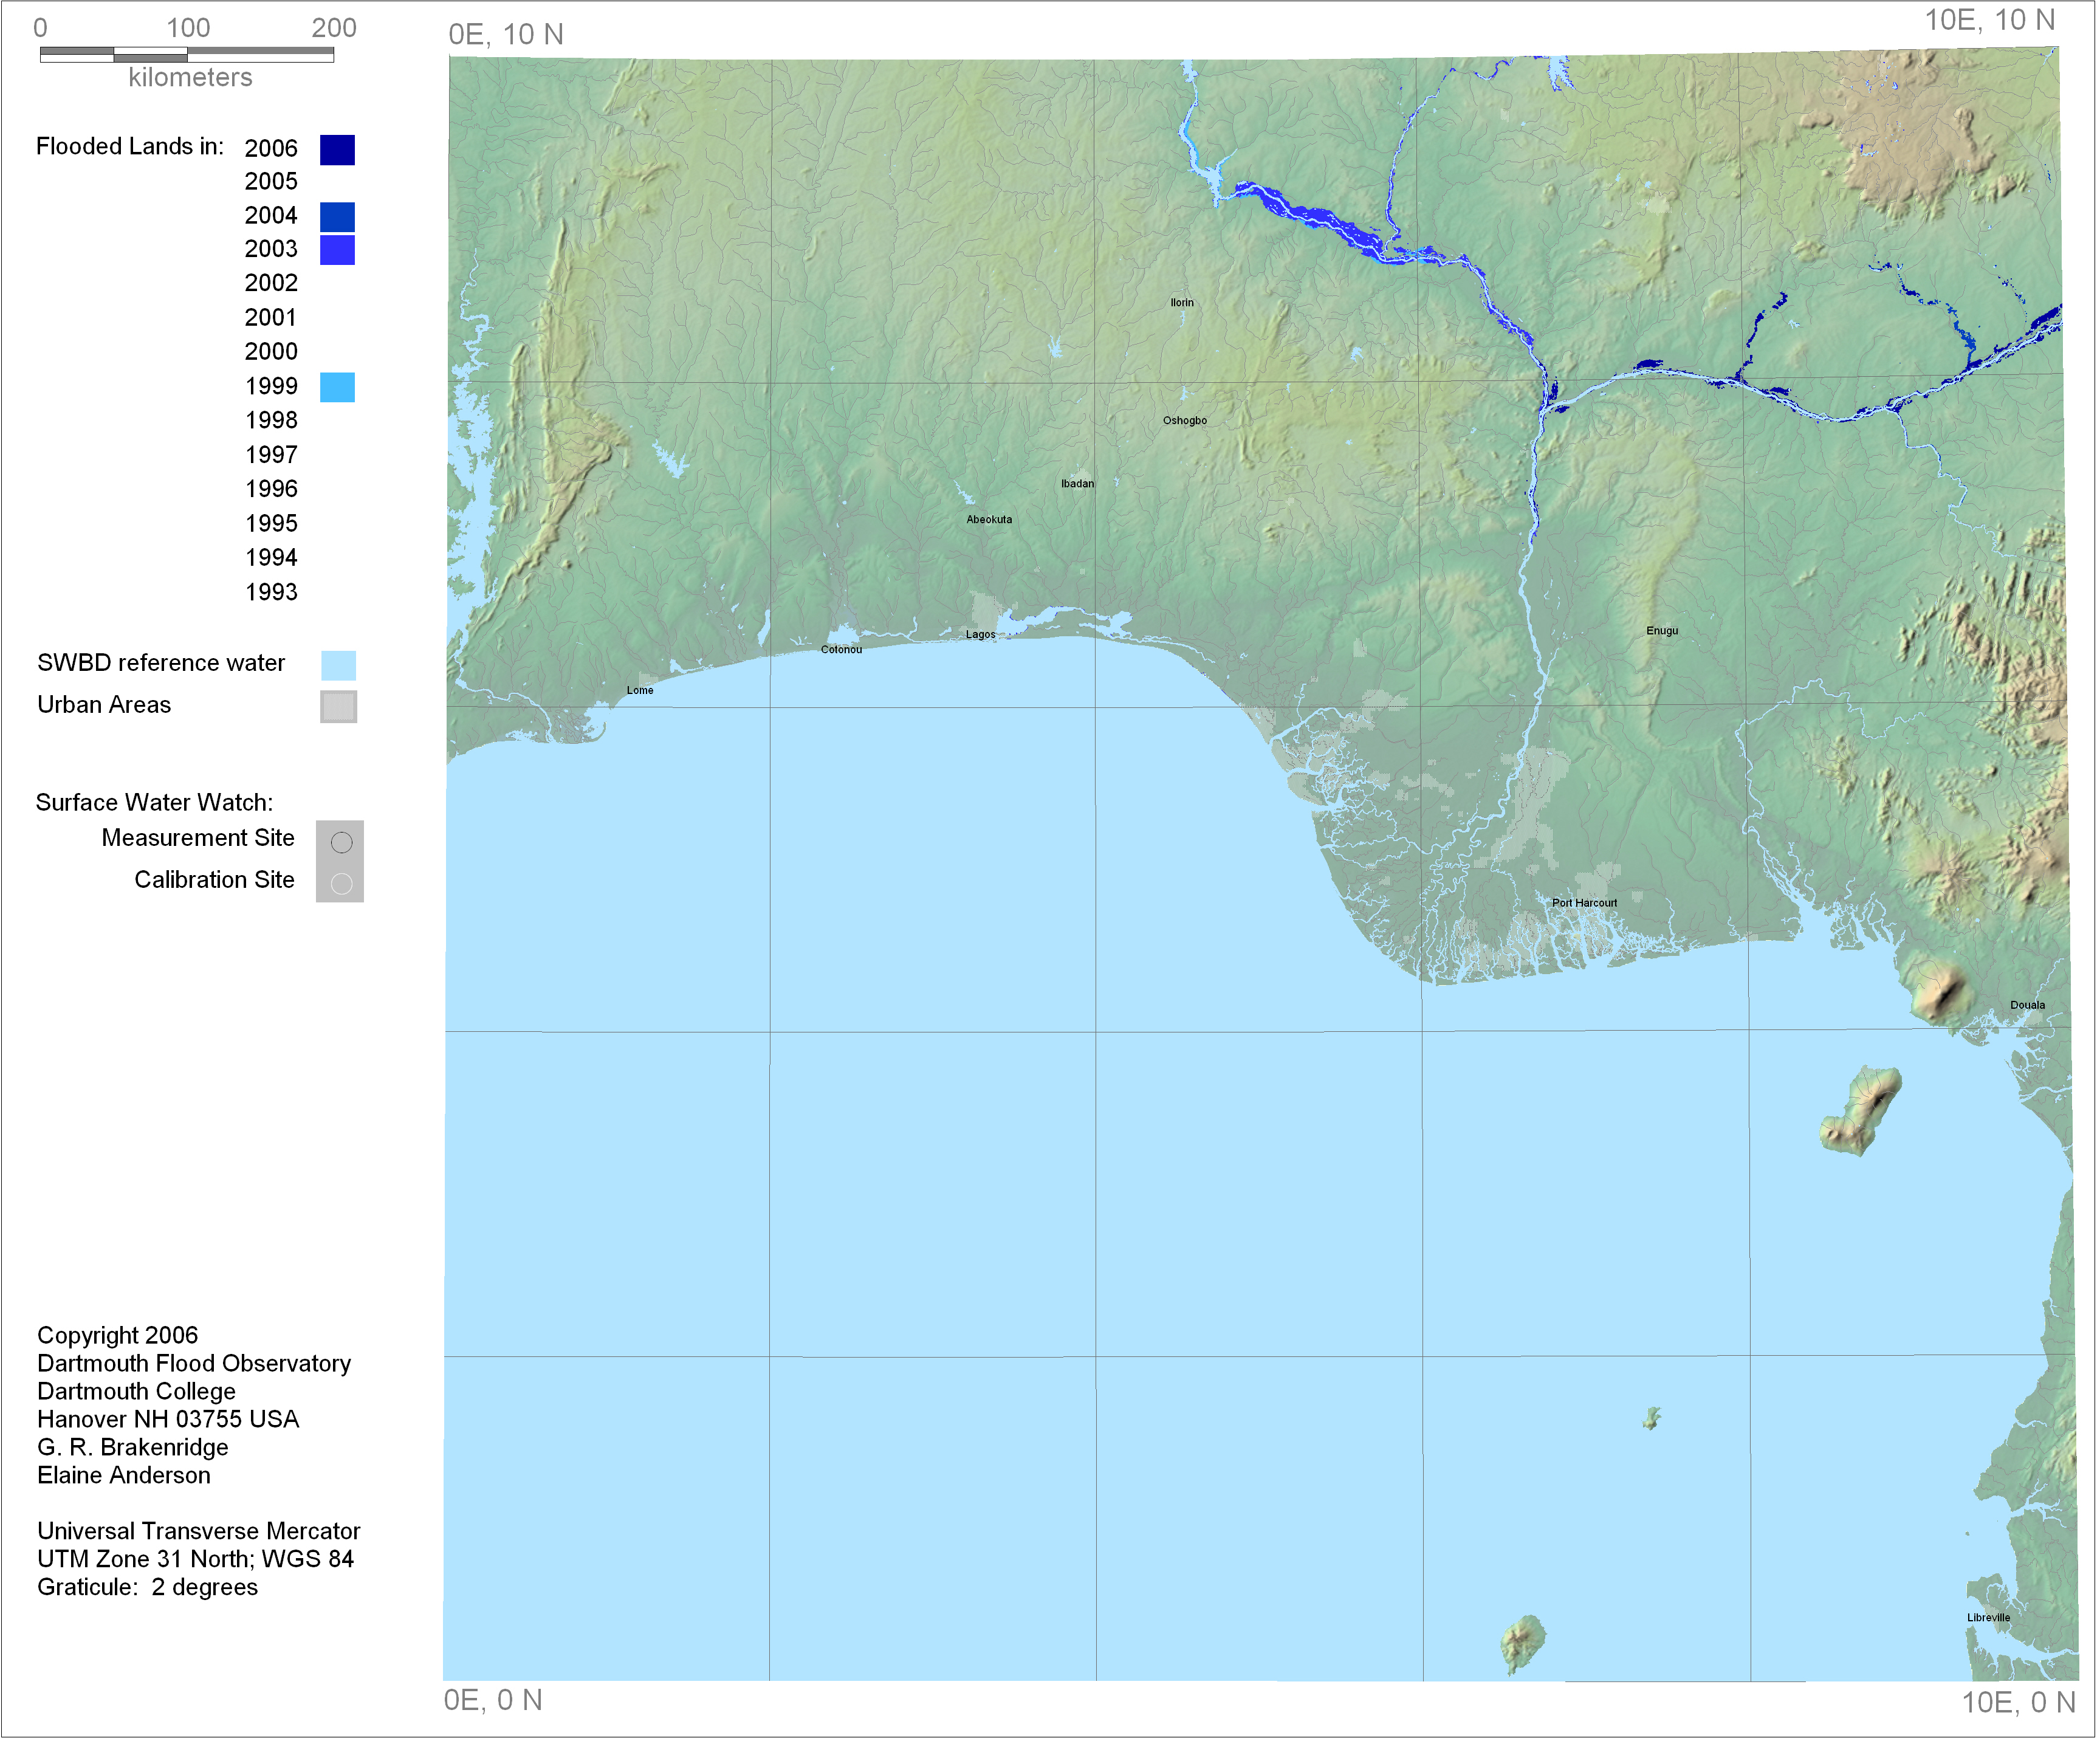The width and height of the screenshot is (2100, 1738).
Task: Click the SWBD reference water swatch
Action: 338,665
